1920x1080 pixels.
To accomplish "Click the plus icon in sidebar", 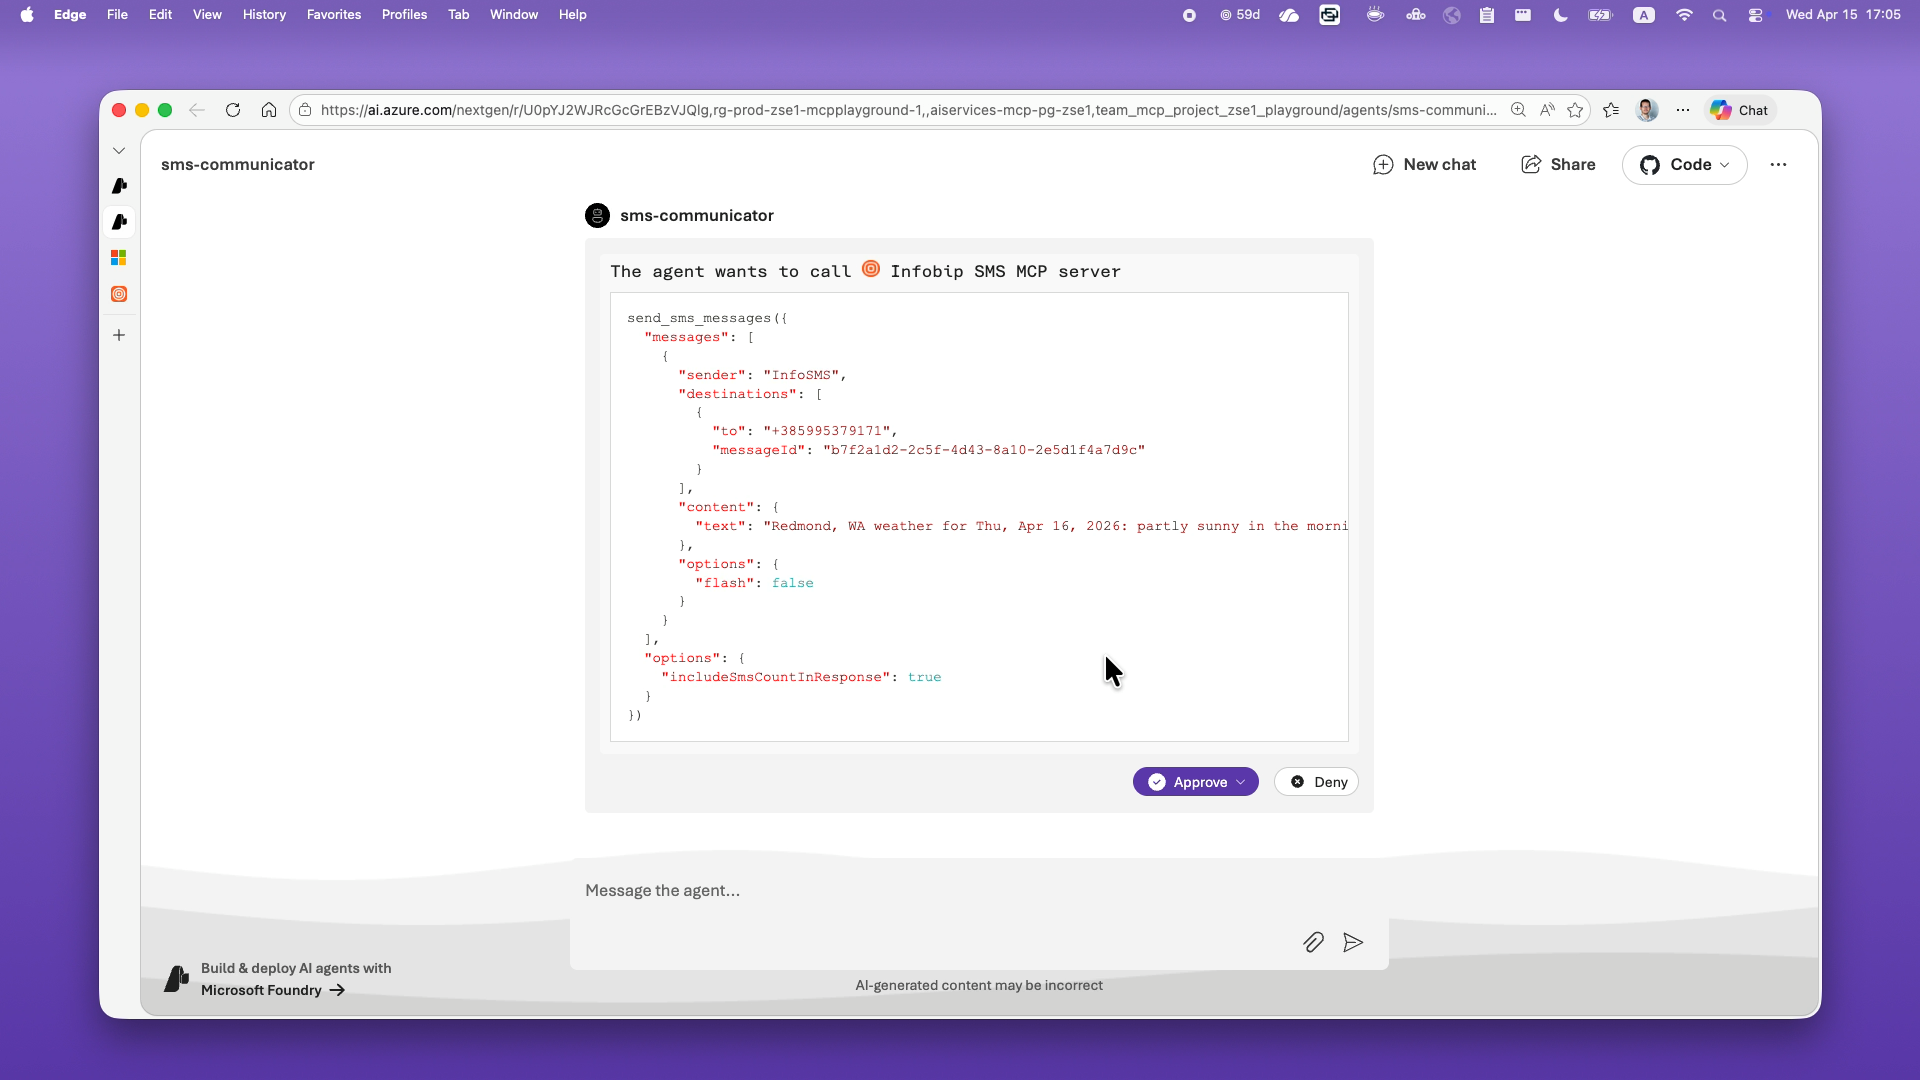I will 119,335.
